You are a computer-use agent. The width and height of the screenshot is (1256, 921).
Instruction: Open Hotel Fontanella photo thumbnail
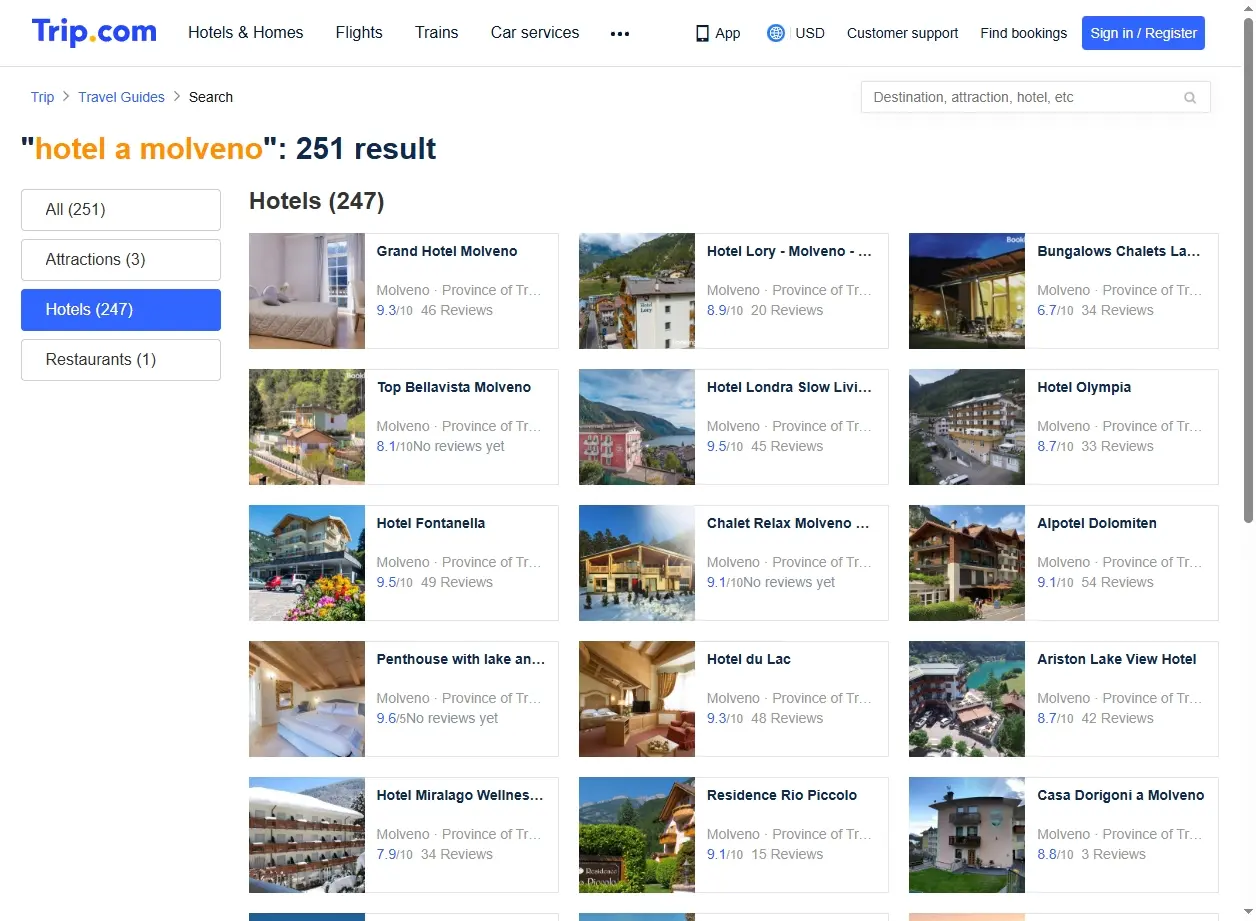(307, 563)
